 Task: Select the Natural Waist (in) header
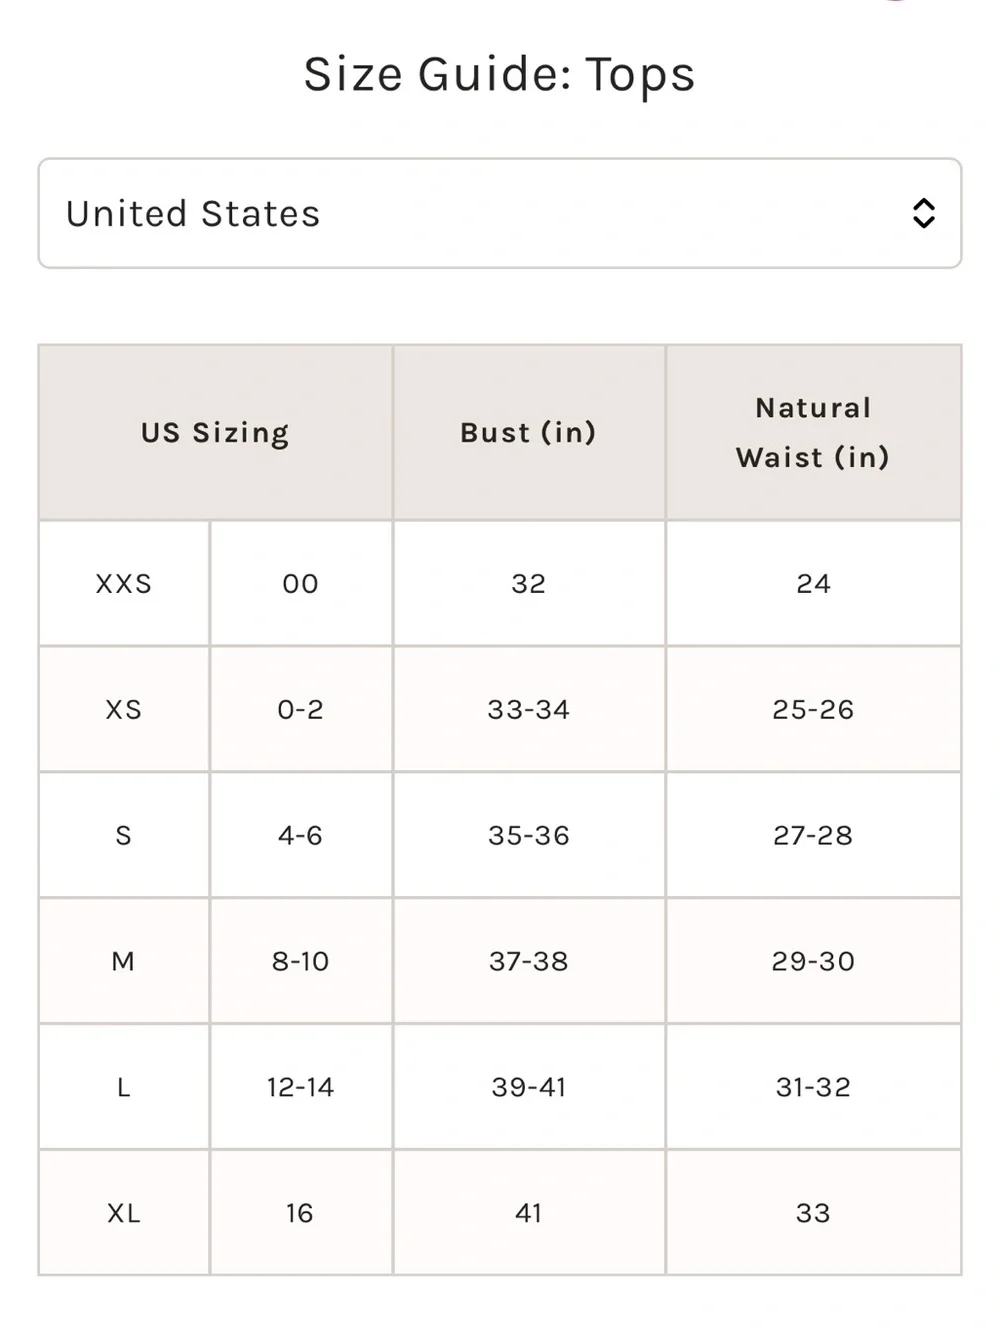813,433
